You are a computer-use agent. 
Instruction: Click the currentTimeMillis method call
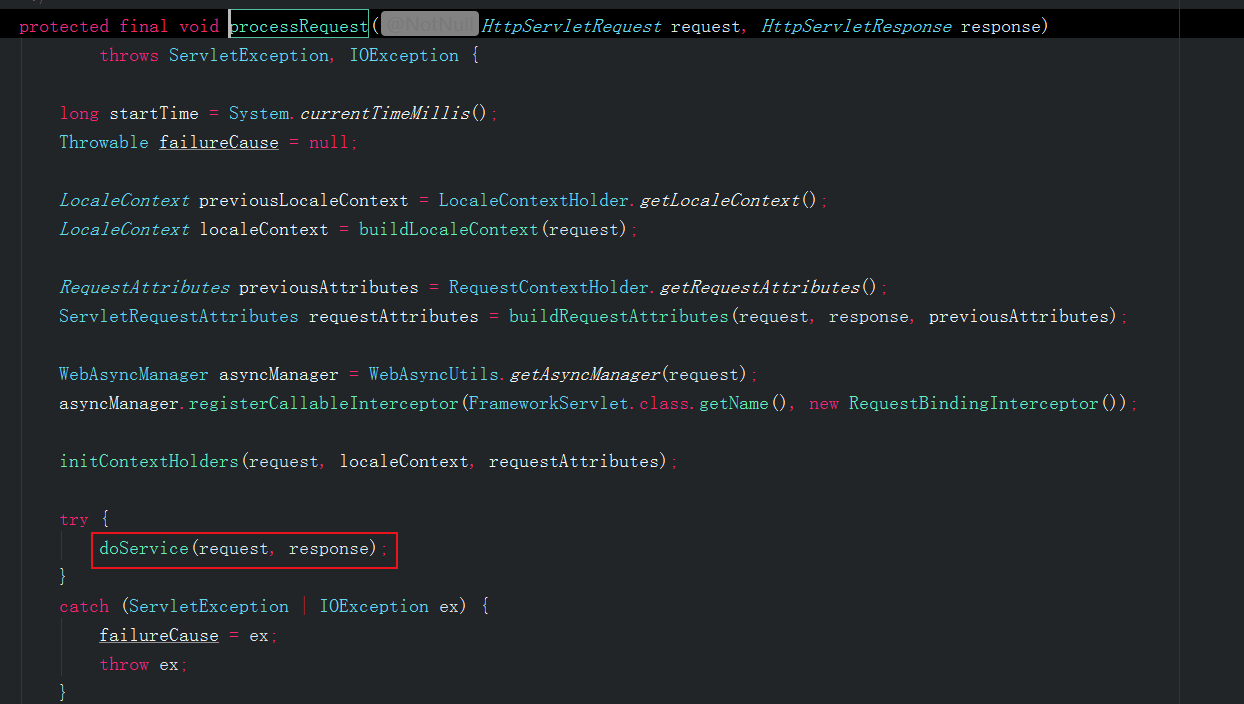click(384, 113)
